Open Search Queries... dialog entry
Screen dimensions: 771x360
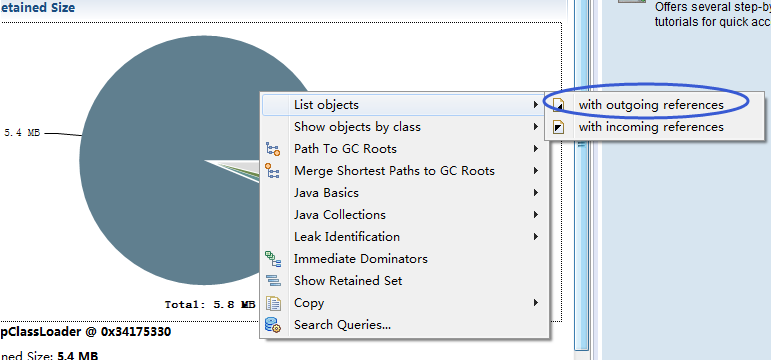[x=404, y=325]
